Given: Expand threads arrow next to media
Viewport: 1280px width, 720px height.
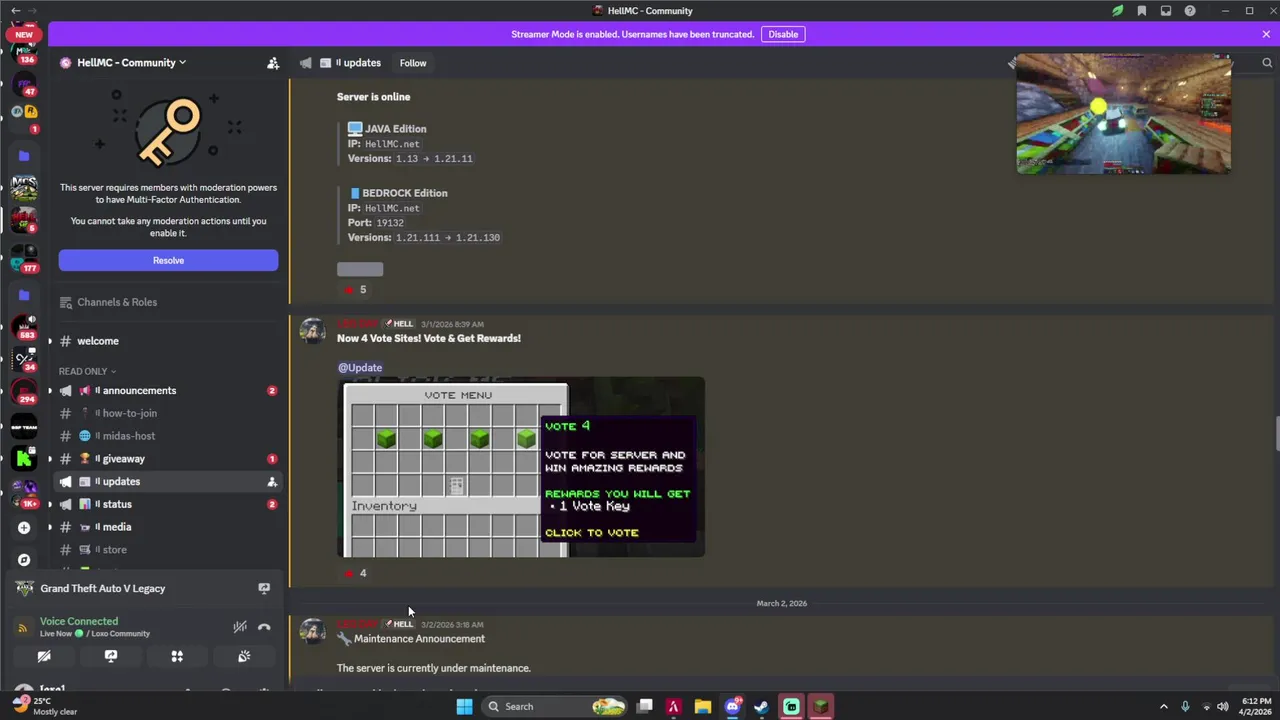Looking at the screenshot, I should tap(50, 527).
